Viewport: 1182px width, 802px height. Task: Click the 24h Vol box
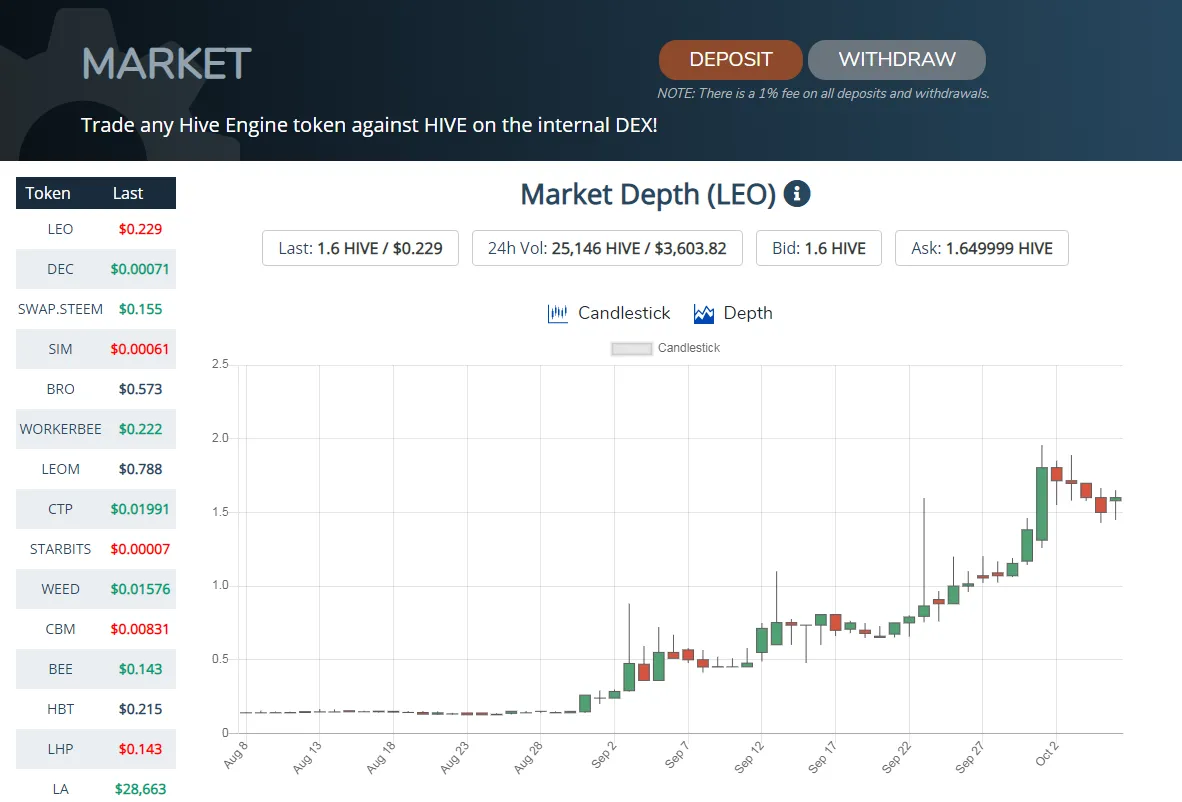[607, 248]
